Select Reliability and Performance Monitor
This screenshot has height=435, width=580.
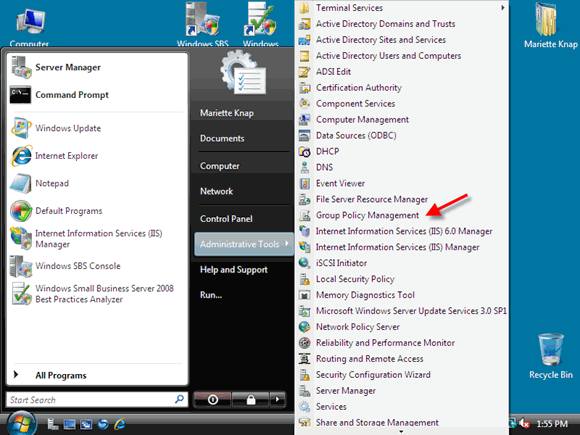coord(385,343)
